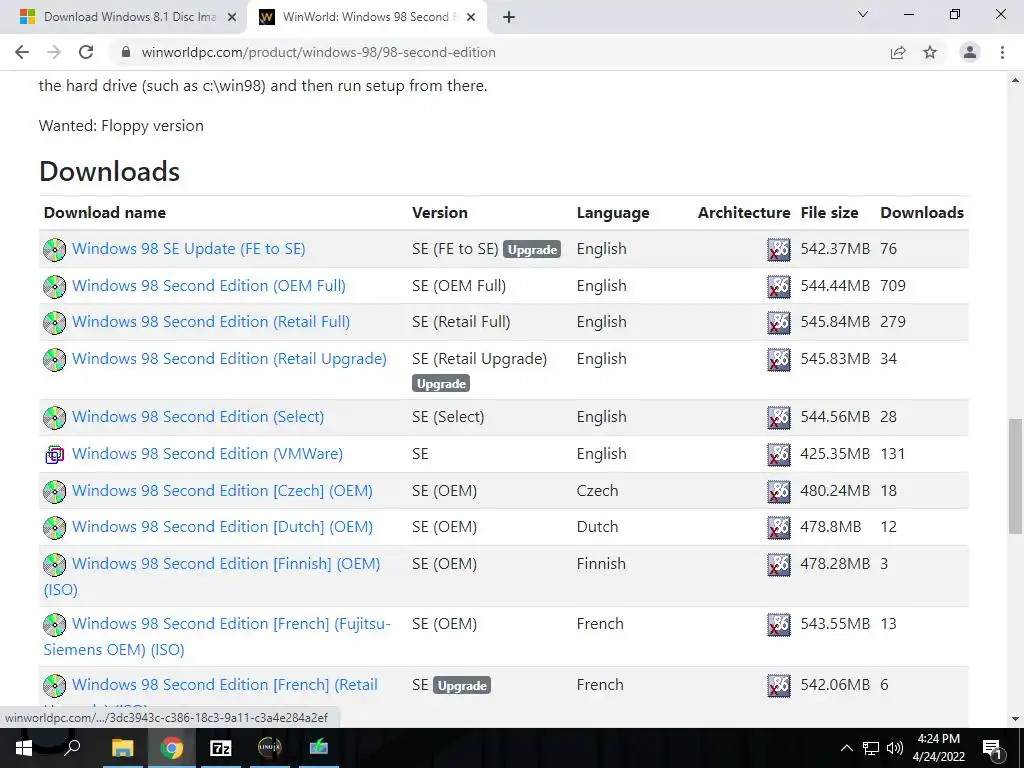The image size is (1024, 768).
Task: Click the File size column header
Action: [x=829, y=212]
